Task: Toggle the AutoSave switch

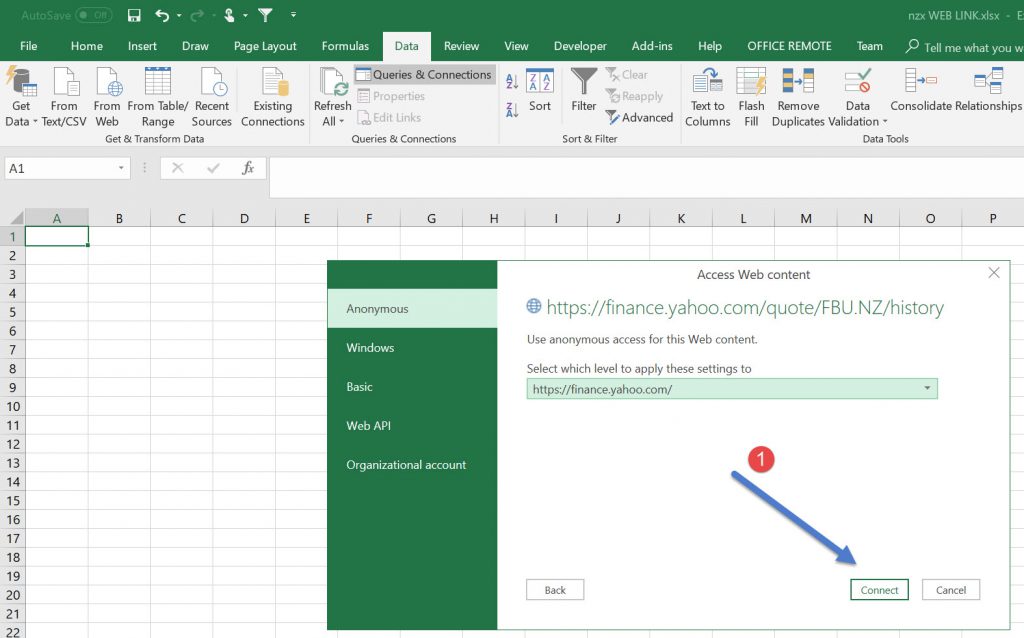Action: tap(94, 15)
